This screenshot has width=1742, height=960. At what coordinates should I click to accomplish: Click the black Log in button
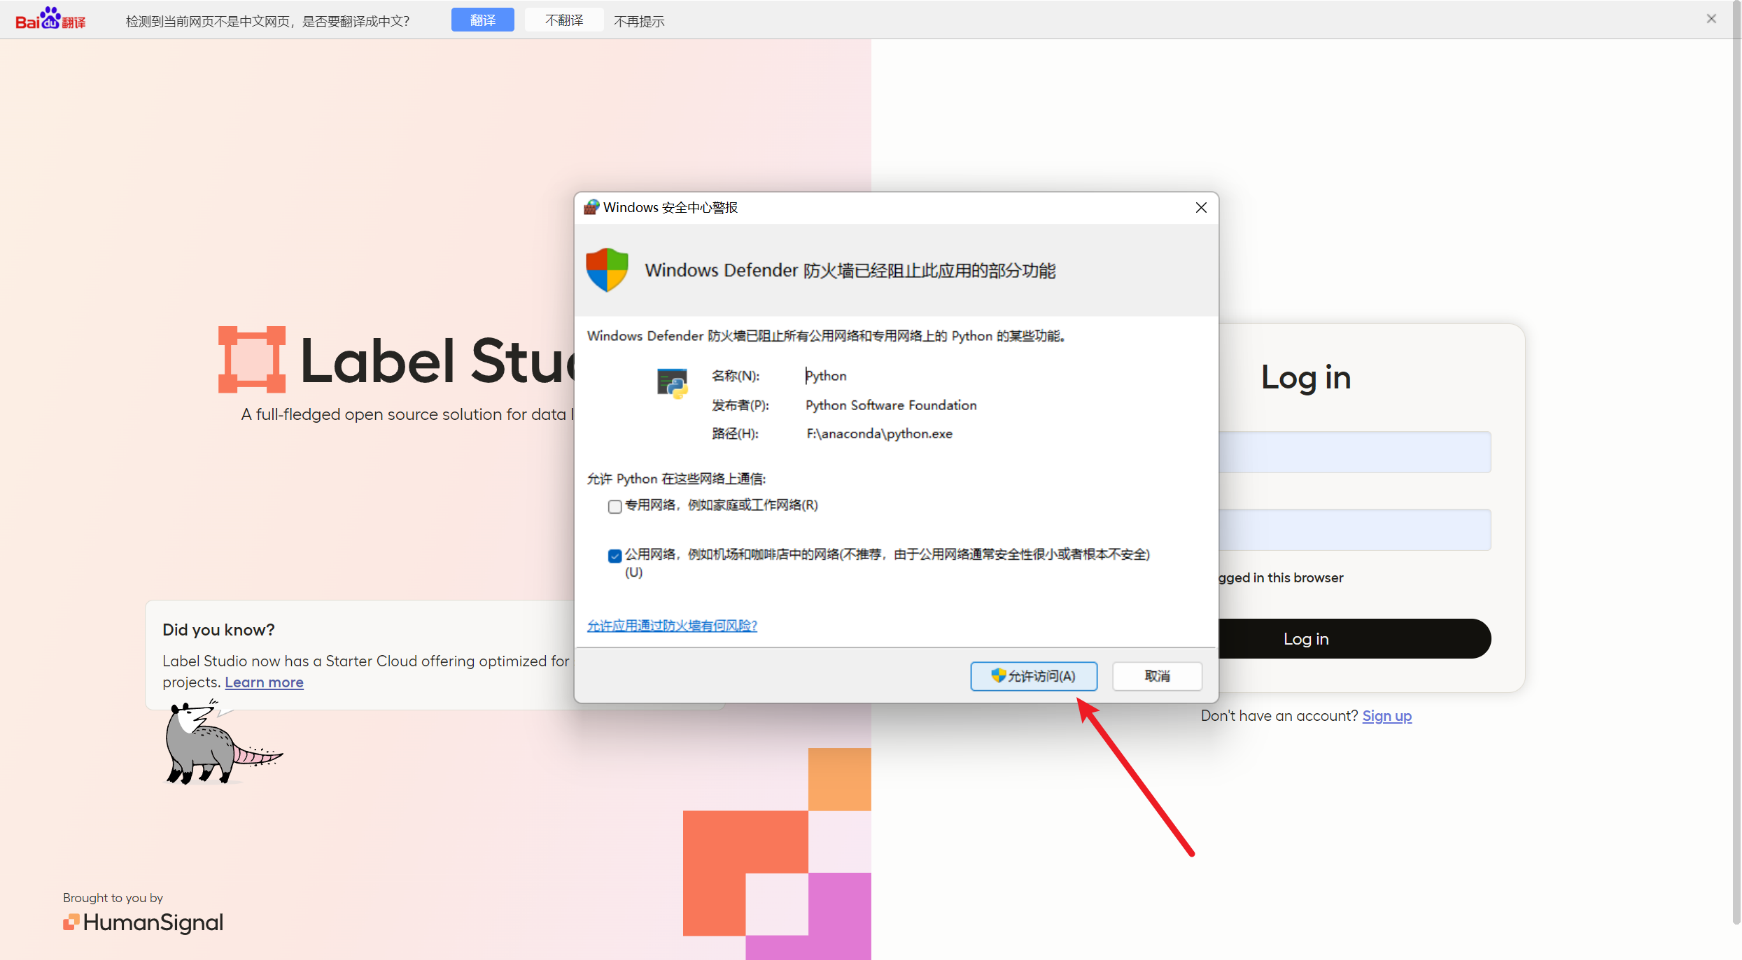1354,639
